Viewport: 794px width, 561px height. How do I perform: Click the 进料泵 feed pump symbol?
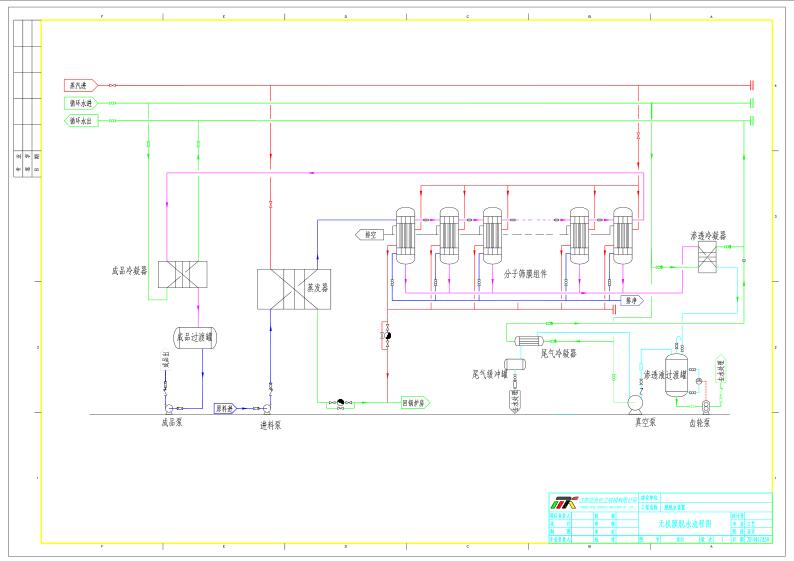coord(266,408)
